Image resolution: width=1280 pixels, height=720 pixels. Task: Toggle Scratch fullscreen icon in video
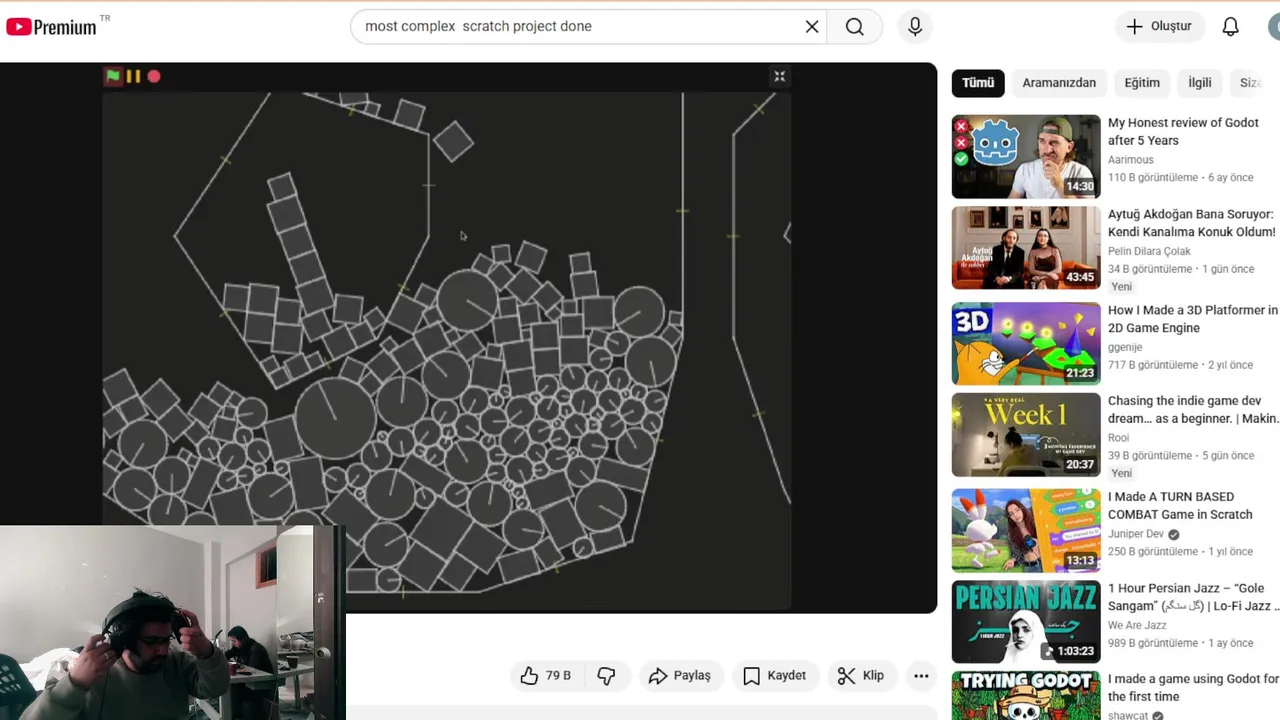pos(779,76)
